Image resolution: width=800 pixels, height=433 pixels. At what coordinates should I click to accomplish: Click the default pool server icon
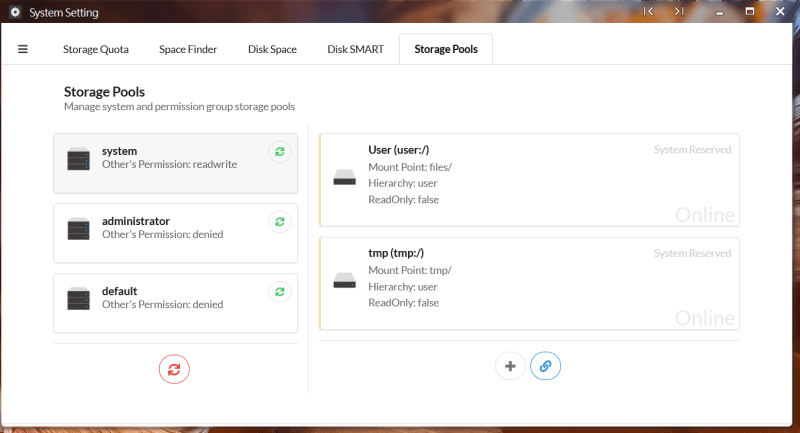coord(79,298)
